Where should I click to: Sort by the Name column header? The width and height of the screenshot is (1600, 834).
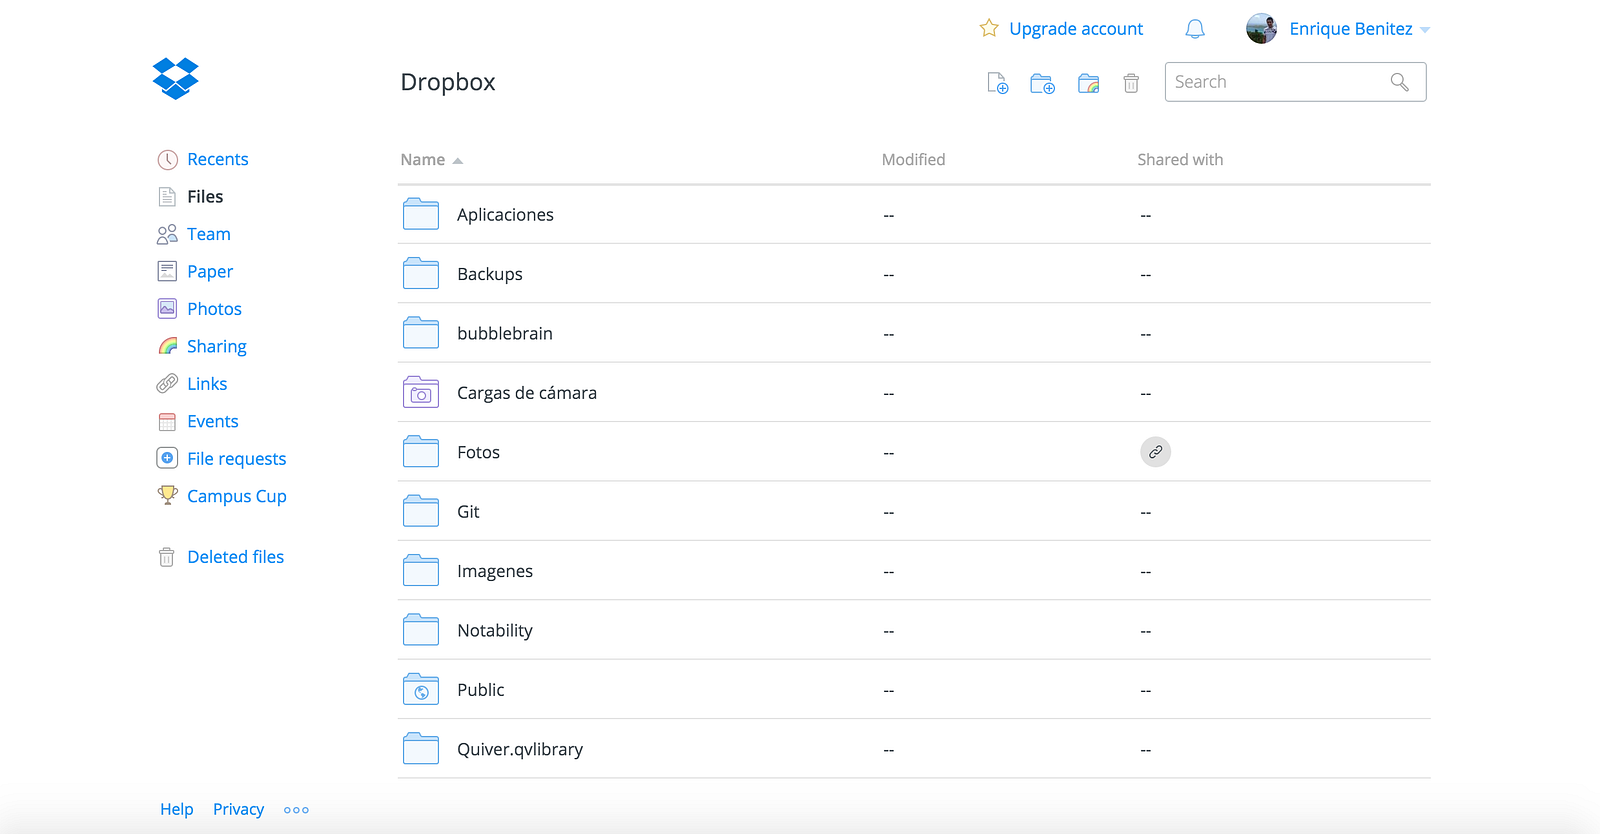tap(423, 160)
